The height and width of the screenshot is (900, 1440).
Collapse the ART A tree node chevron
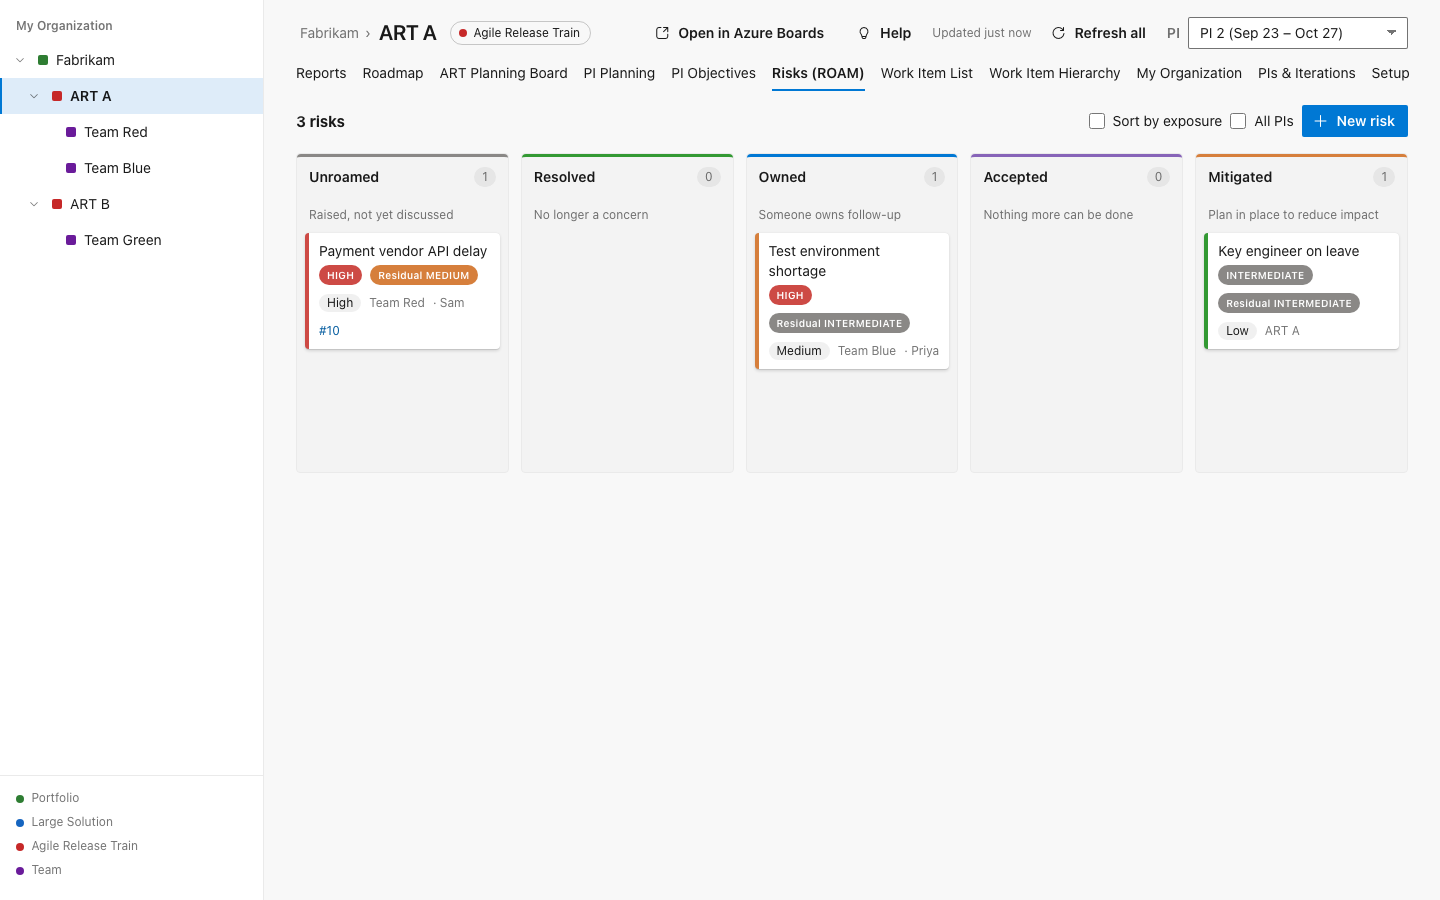[34, 96]
